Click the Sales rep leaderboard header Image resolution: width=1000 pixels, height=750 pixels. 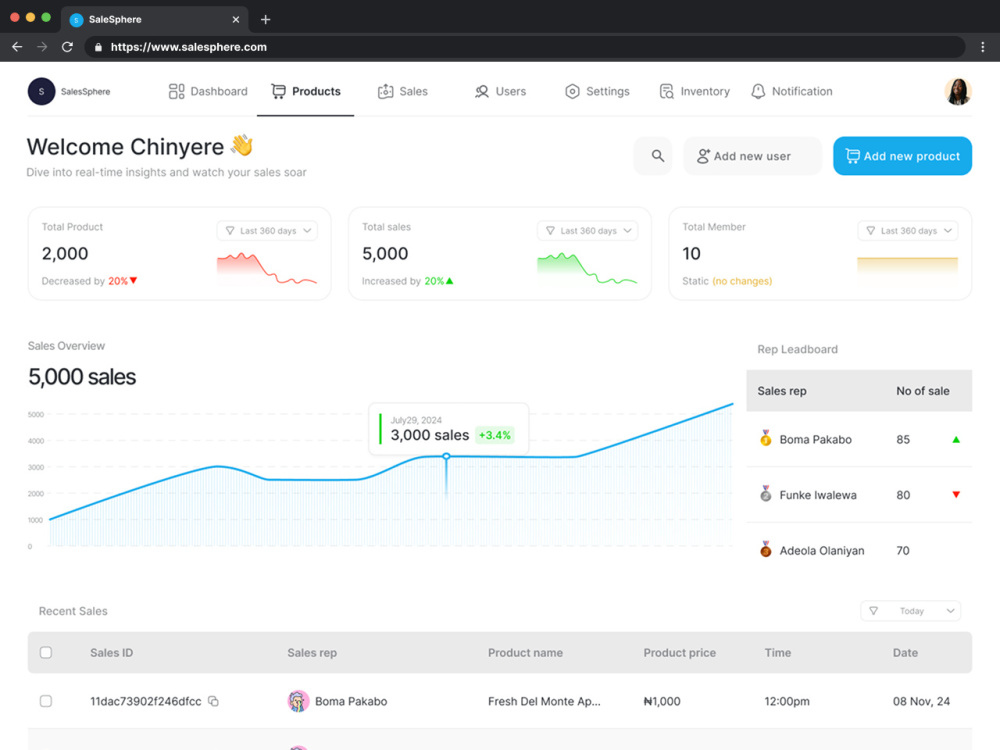coord(782,391)
